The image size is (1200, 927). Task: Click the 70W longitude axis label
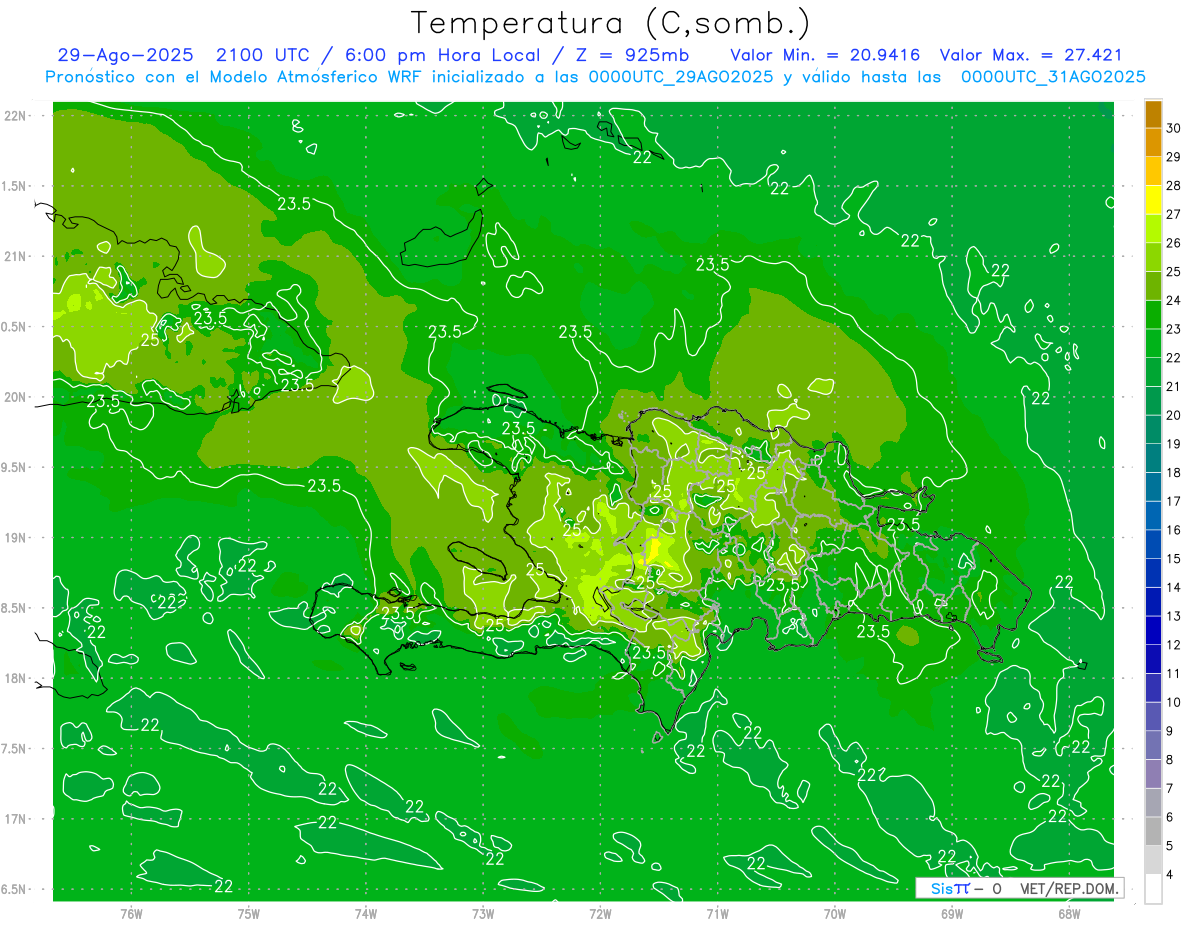[x=834, y=912]
